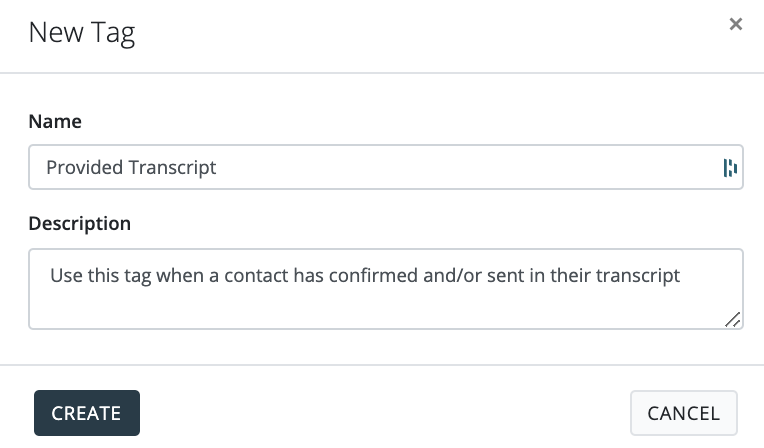Click the "New Tag" dialog title
The height and width of the screenshot is (448, 764).
tap(82, 34)
